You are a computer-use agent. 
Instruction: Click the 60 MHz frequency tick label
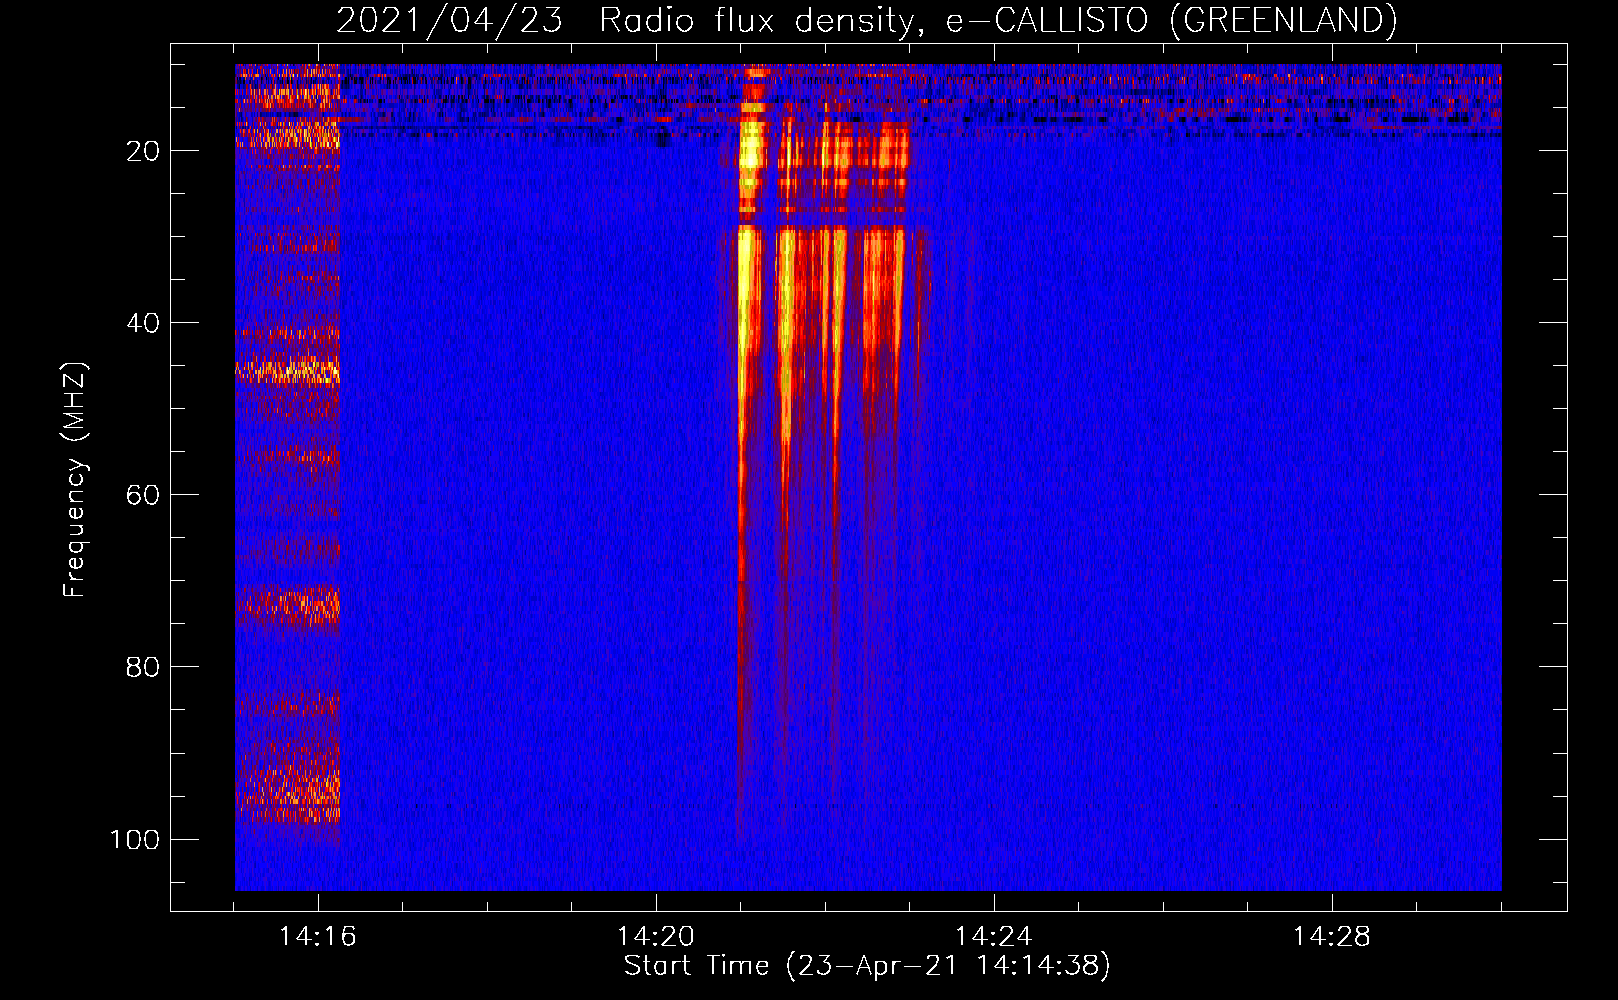point(143,495)
